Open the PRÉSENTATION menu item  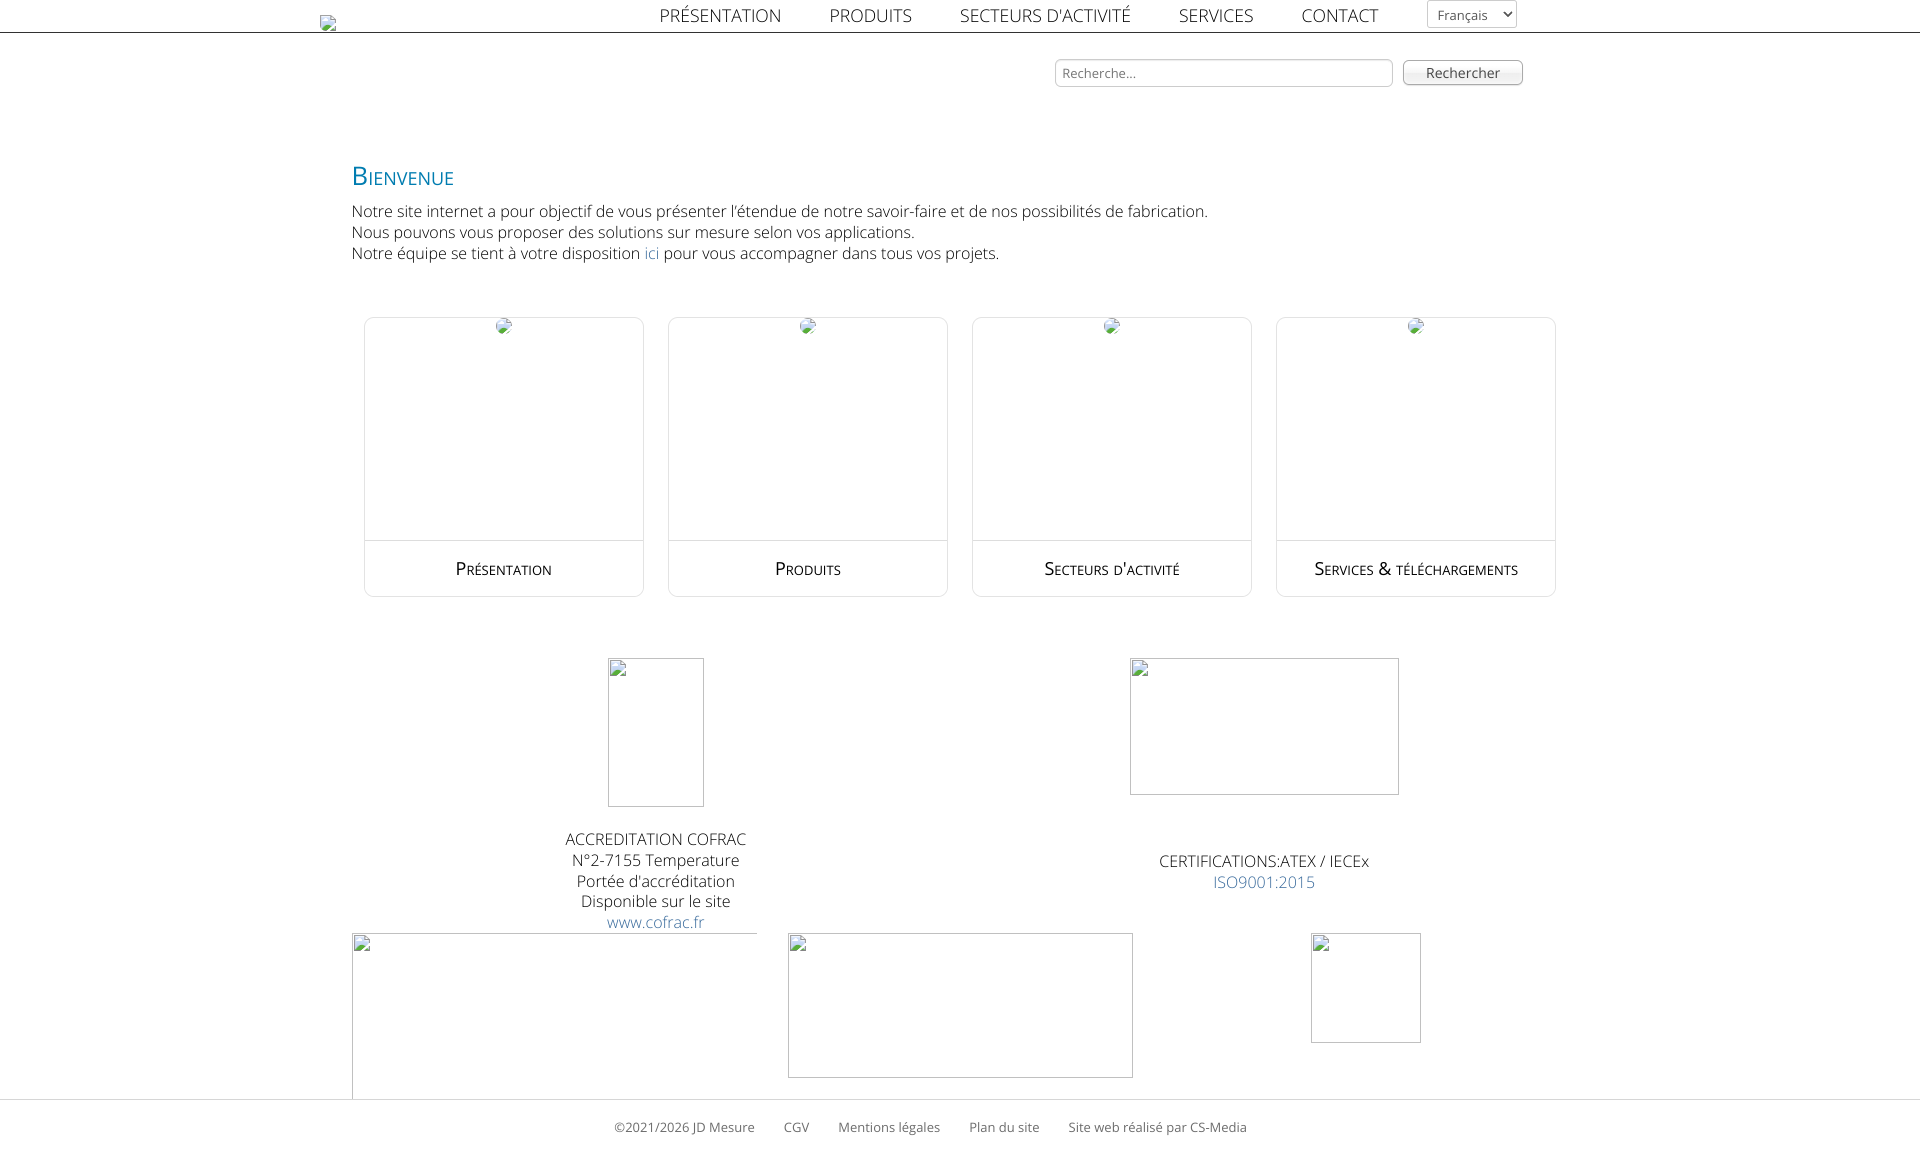point(720,16)
